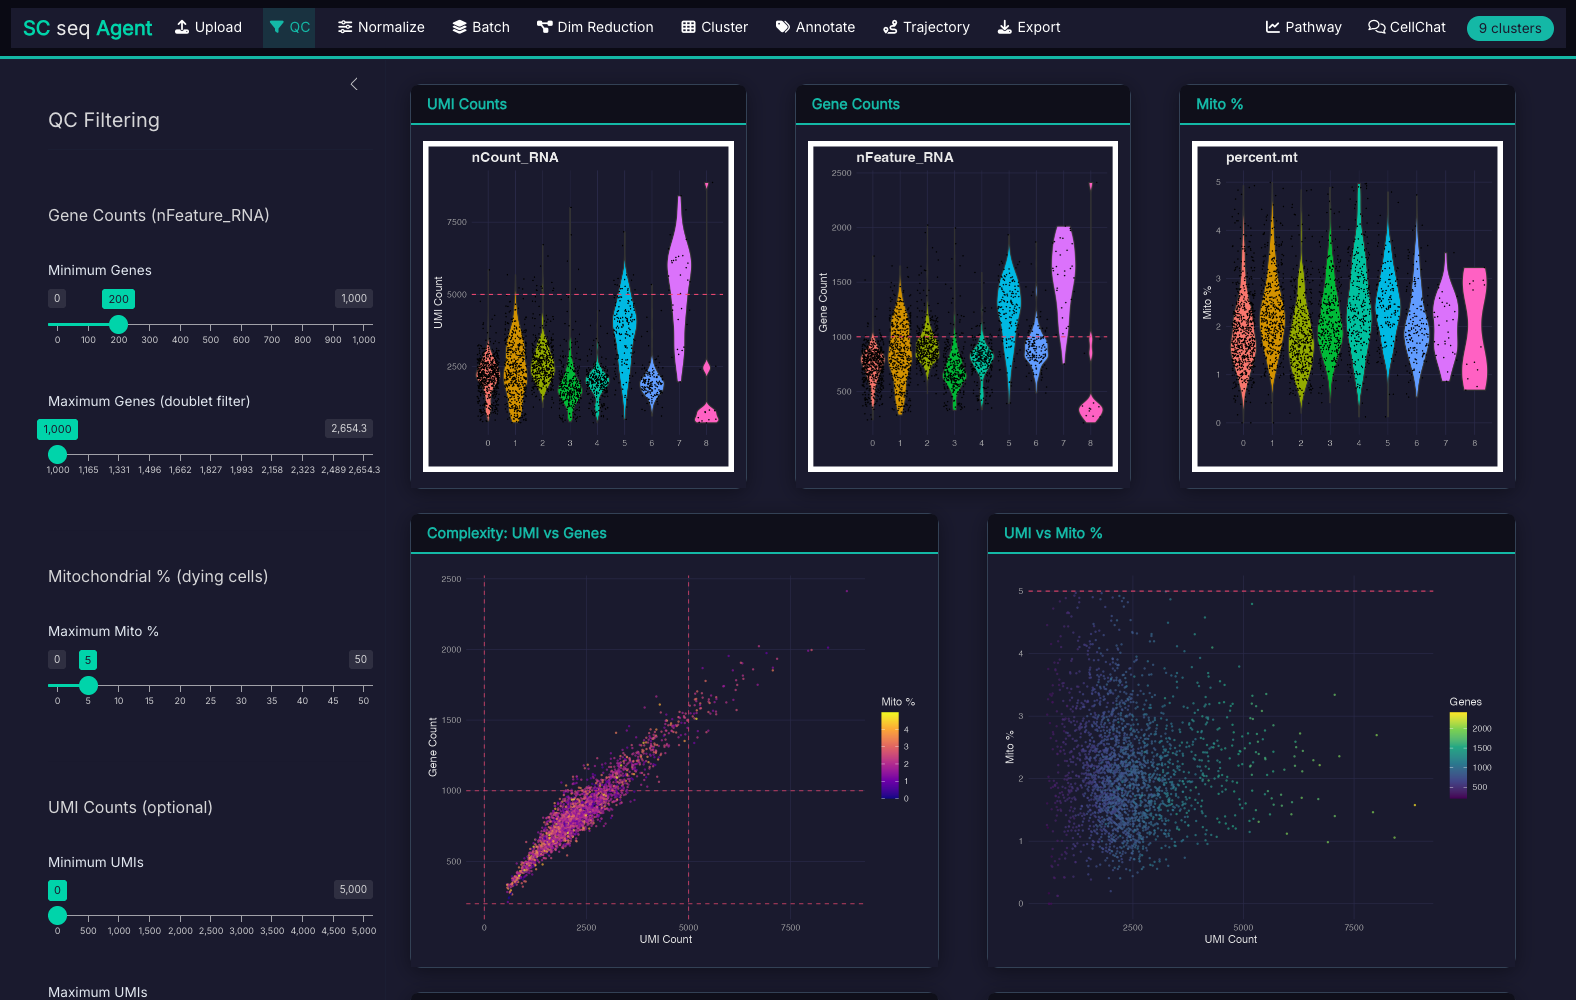Select the Annotate tag icon
1576x1000 pixels.
click(x=783, y=27)
